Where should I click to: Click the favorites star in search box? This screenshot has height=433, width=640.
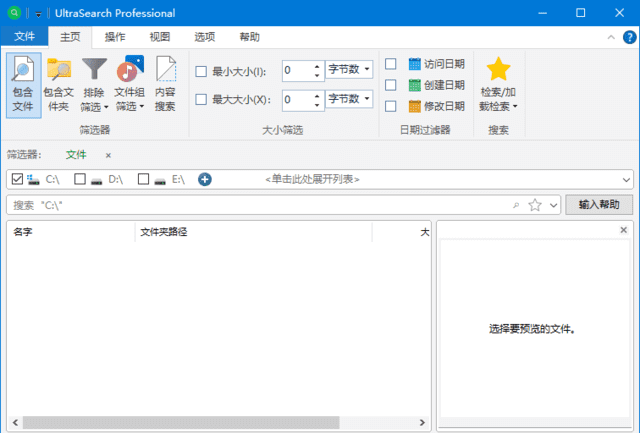[535, 205]
